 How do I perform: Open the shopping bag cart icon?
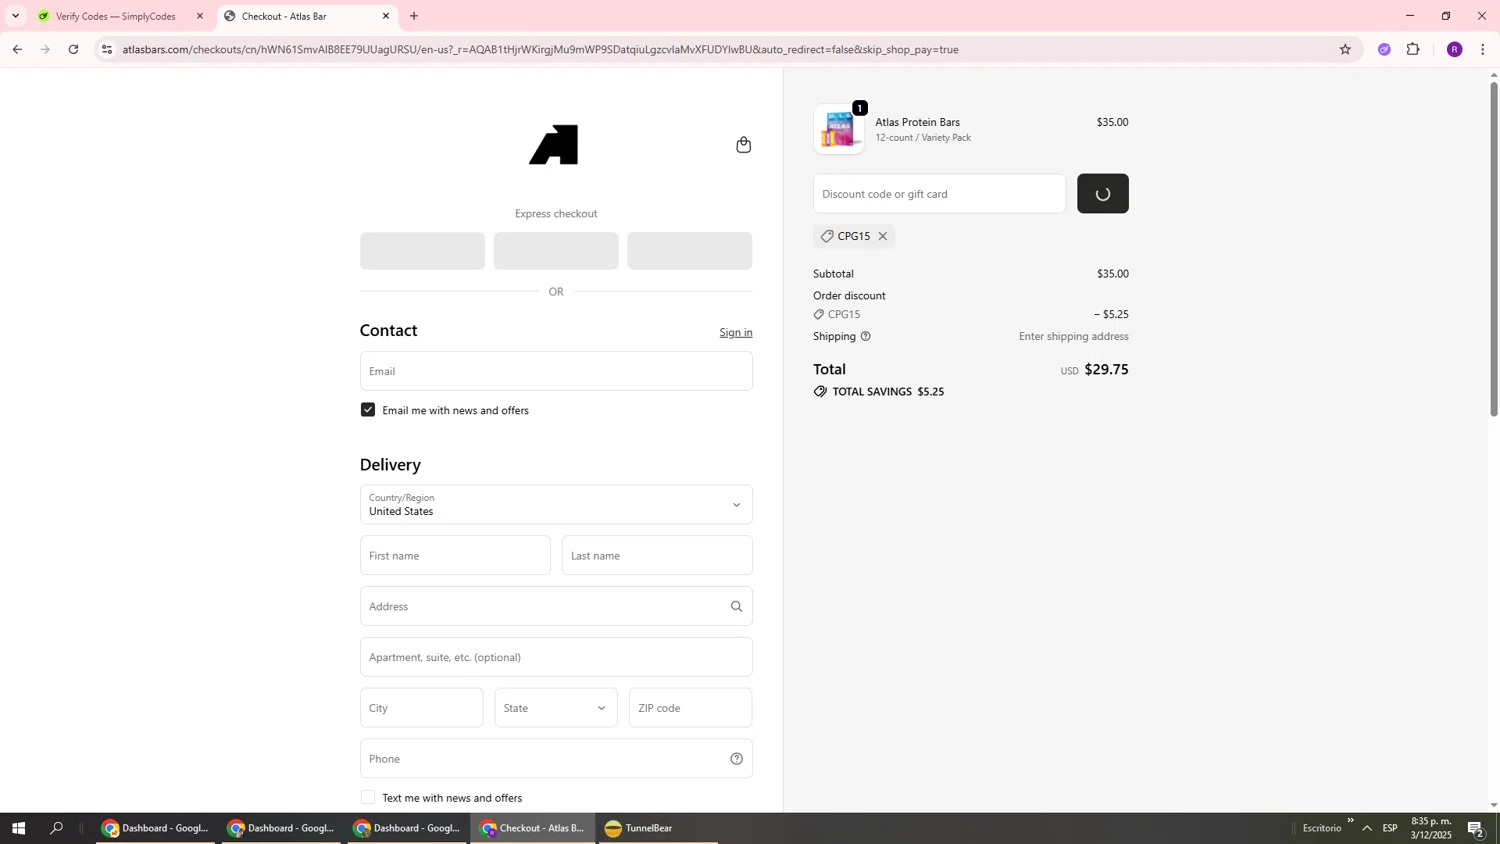pyautogui.click(x=743, y=145)
